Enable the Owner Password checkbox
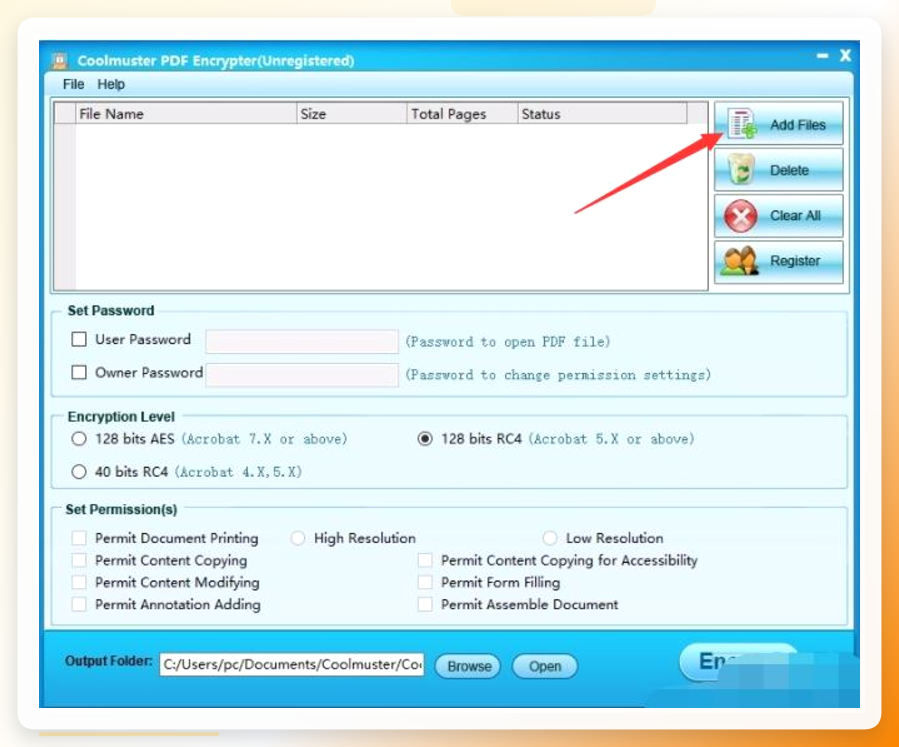Screen dimensions: 899x747 [79, 373]
